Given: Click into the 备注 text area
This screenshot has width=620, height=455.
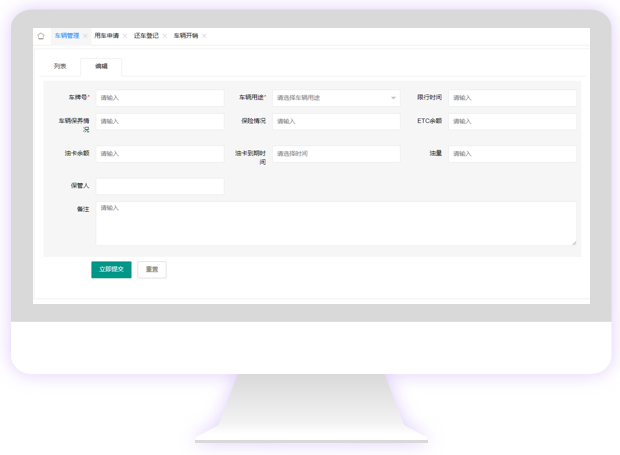Looking at the screenshot, I should coord(335,223).
